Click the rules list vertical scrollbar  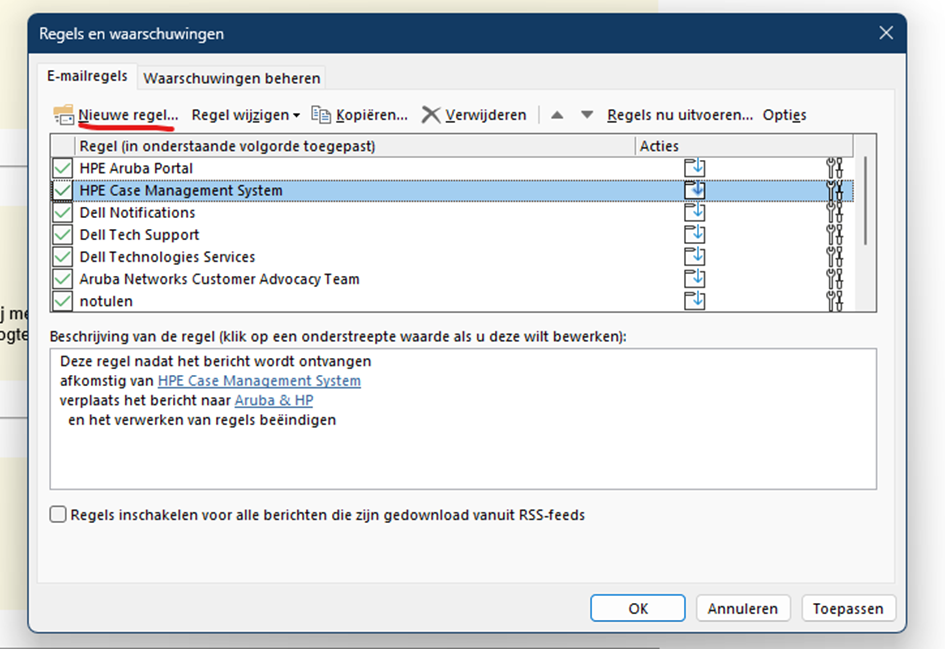(864, 200)
